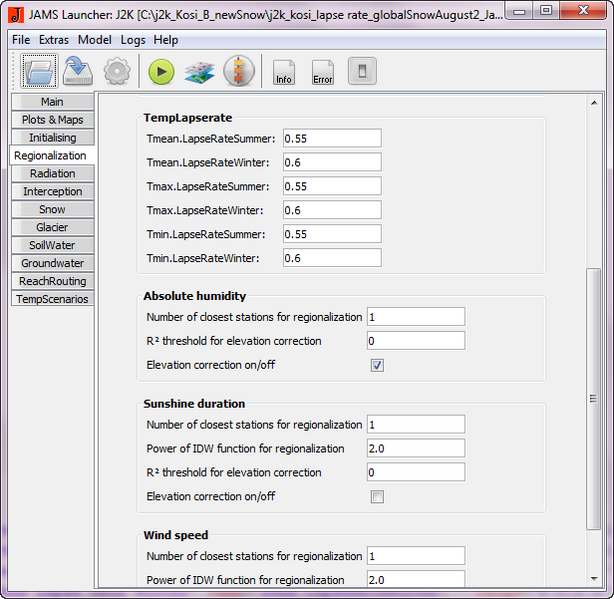Click the save model drive icon
614x599 pixels.
click(78, 71)
